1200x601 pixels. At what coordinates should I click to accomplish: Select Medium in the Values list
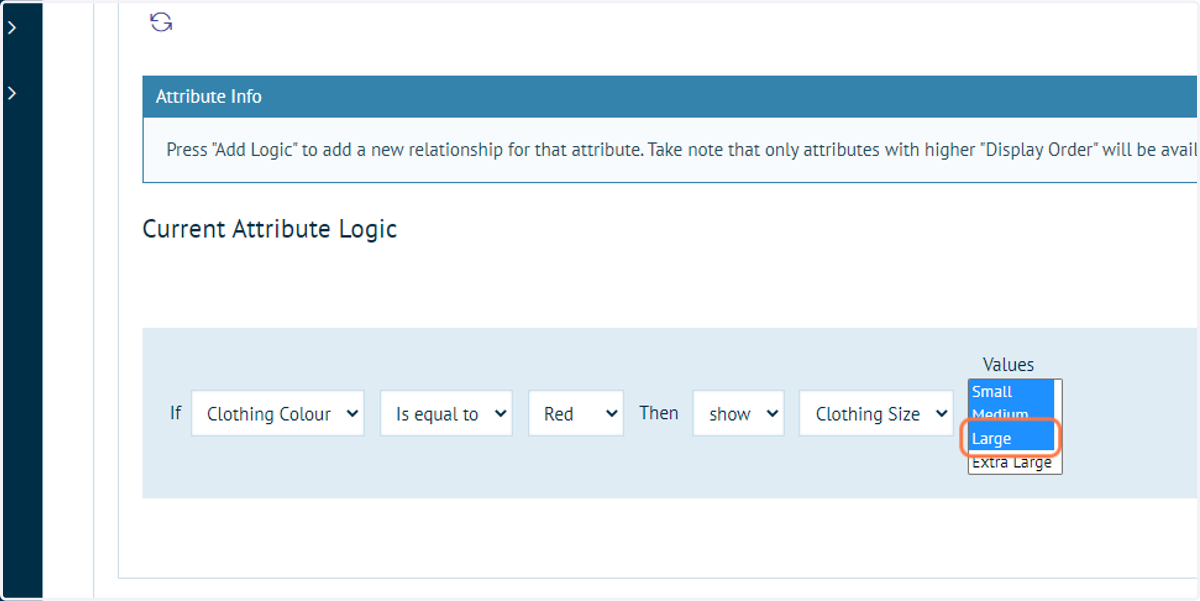[1011, 413]
